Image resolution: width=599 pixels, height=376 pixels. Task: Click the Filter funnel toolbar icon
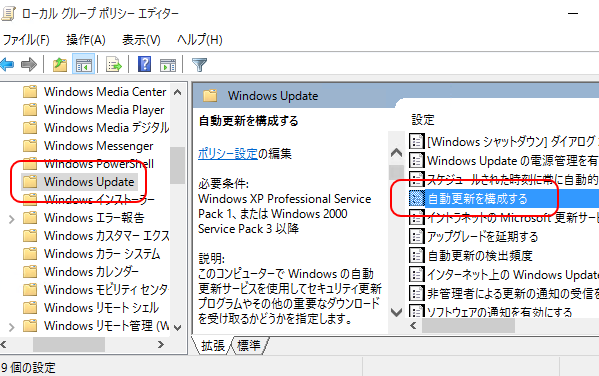tap(199, 65)
